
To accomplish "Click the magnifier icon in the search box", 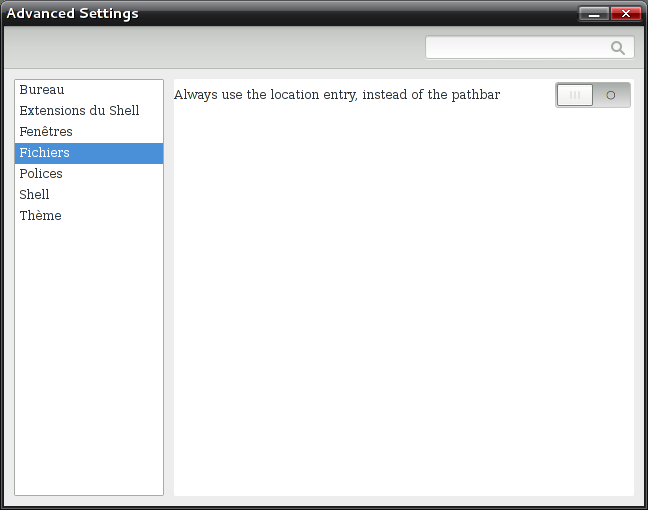I will (x=618, y=47).
